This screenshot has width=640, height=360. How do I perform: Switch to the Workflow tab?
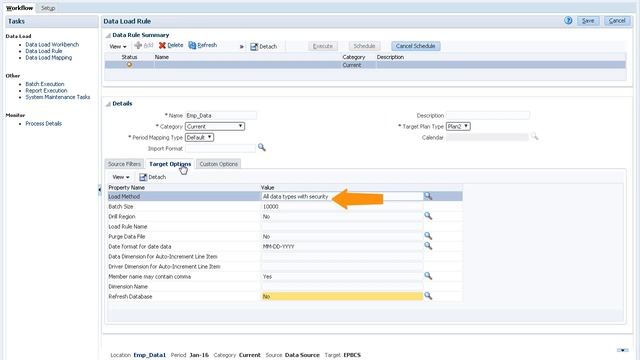tap(20, 8)
